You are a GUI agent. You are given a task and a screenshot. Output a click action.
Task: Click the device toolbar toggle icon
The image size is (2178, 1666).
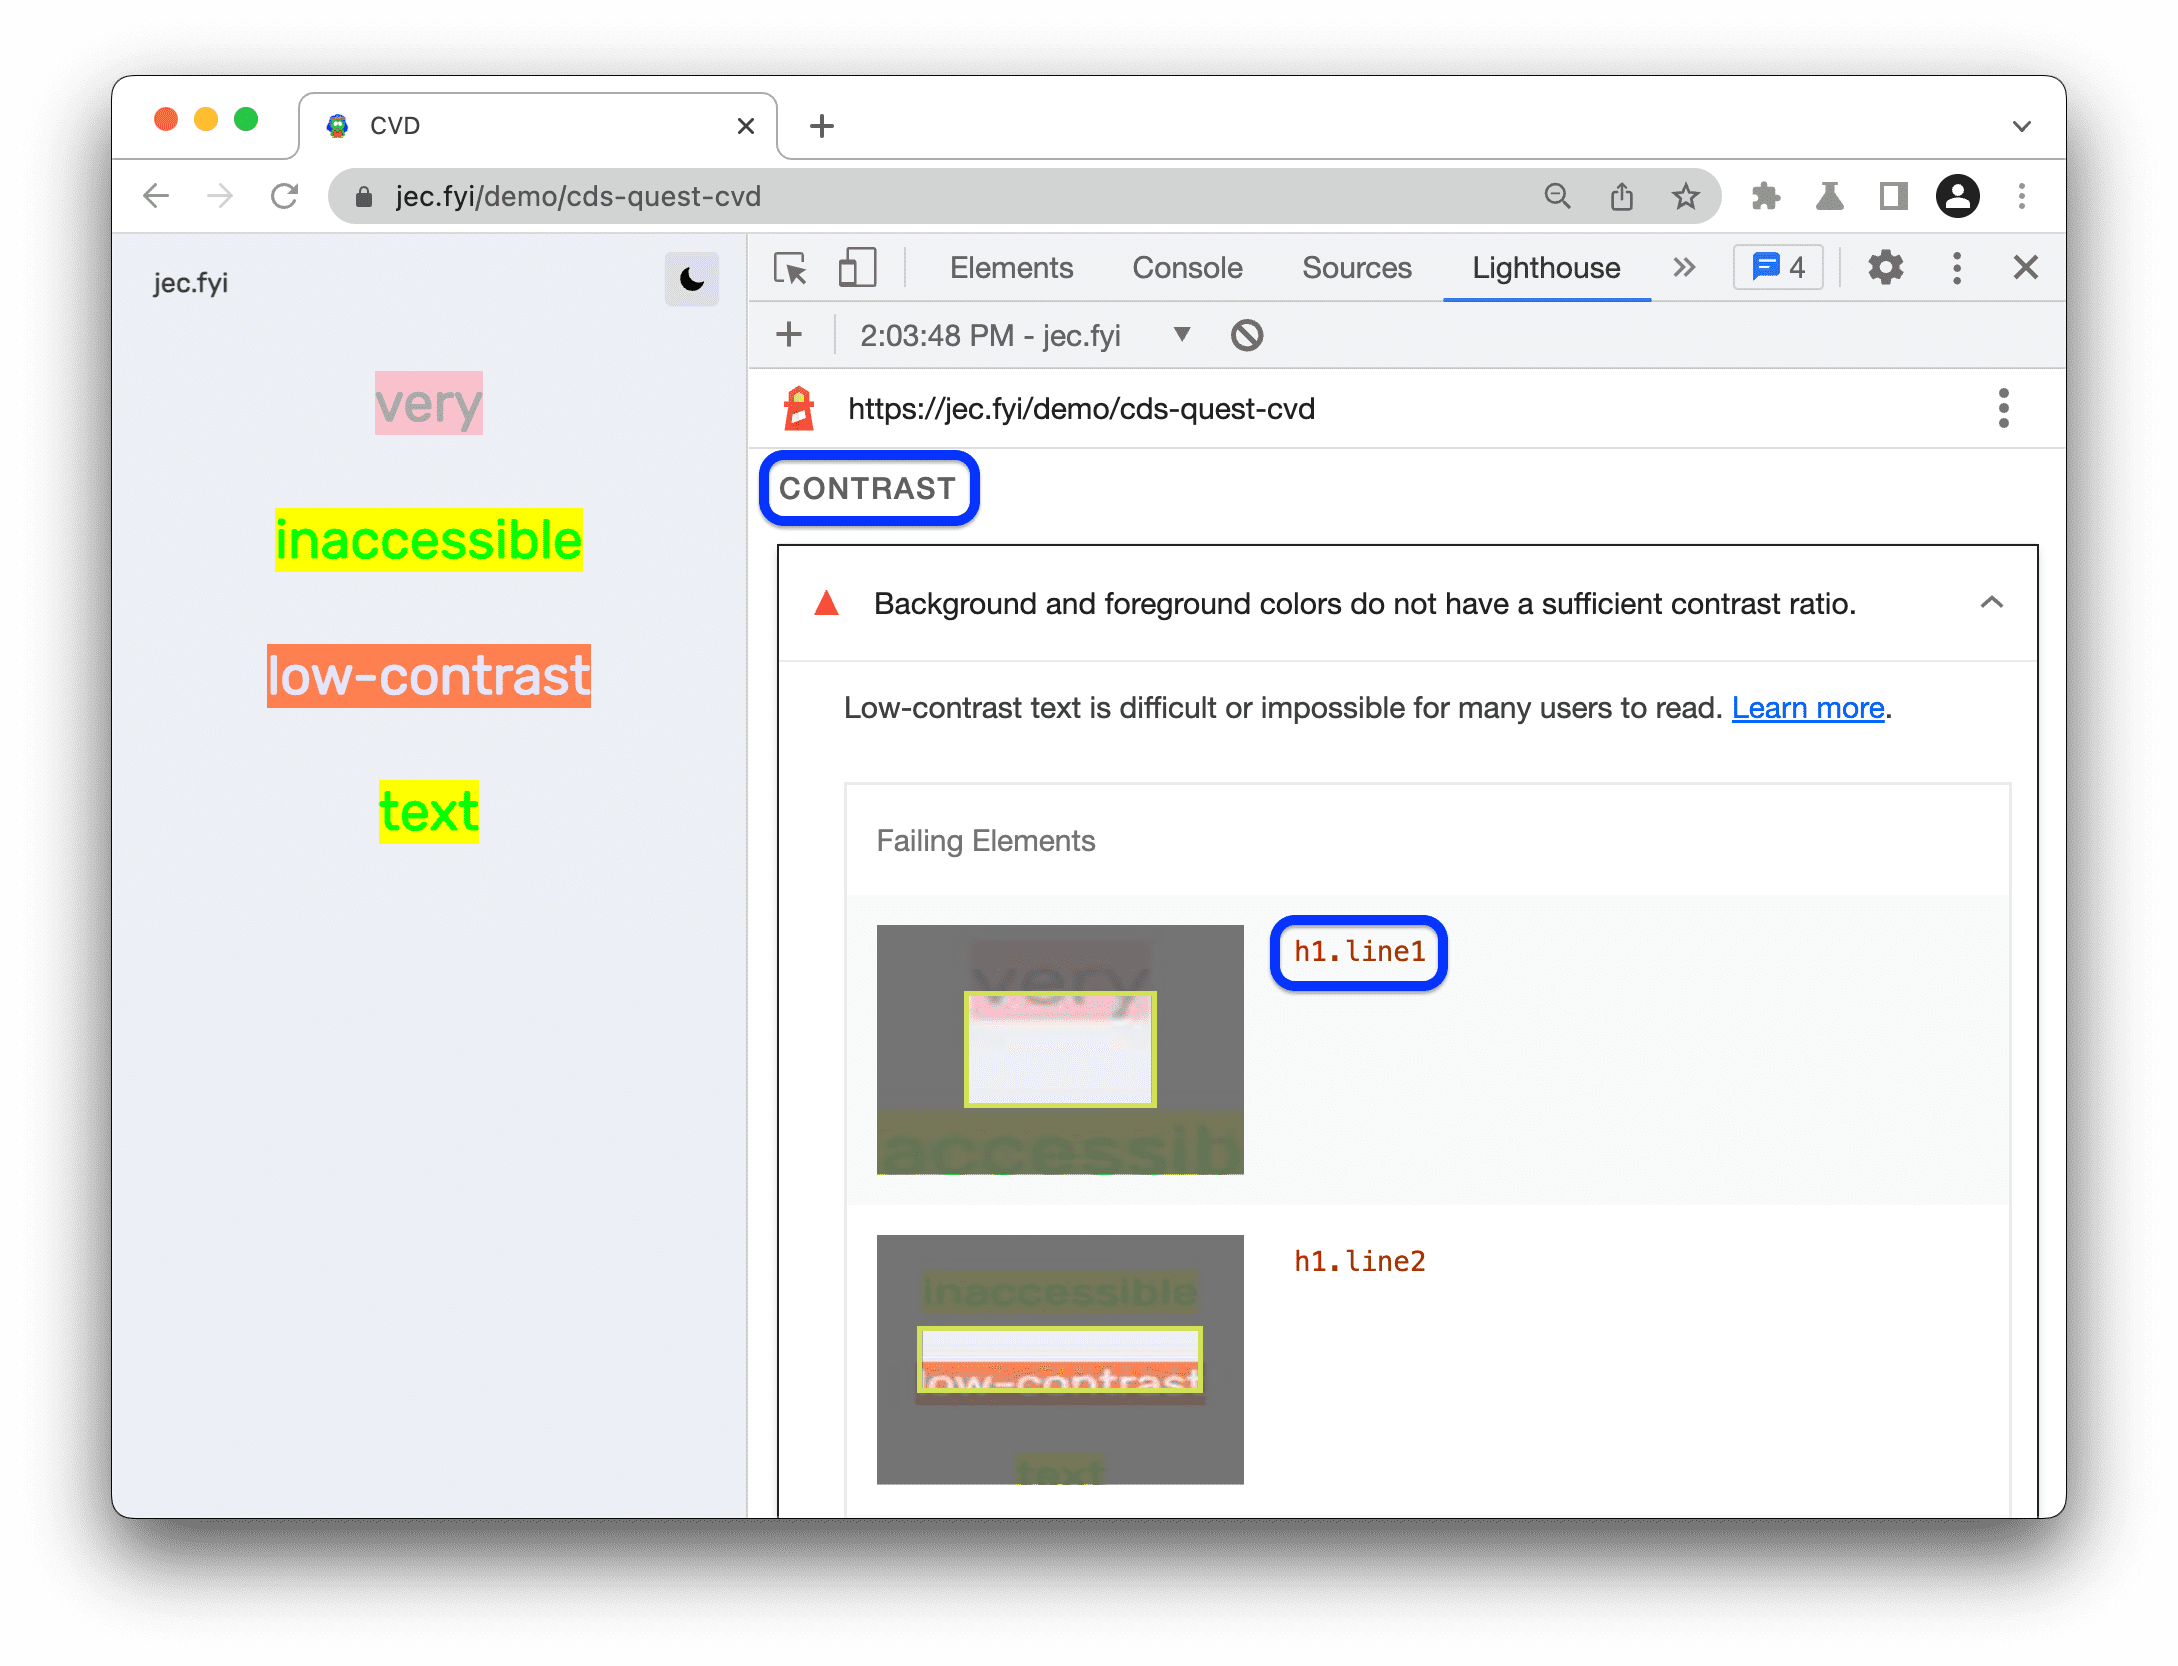click(x=857, y=268)
